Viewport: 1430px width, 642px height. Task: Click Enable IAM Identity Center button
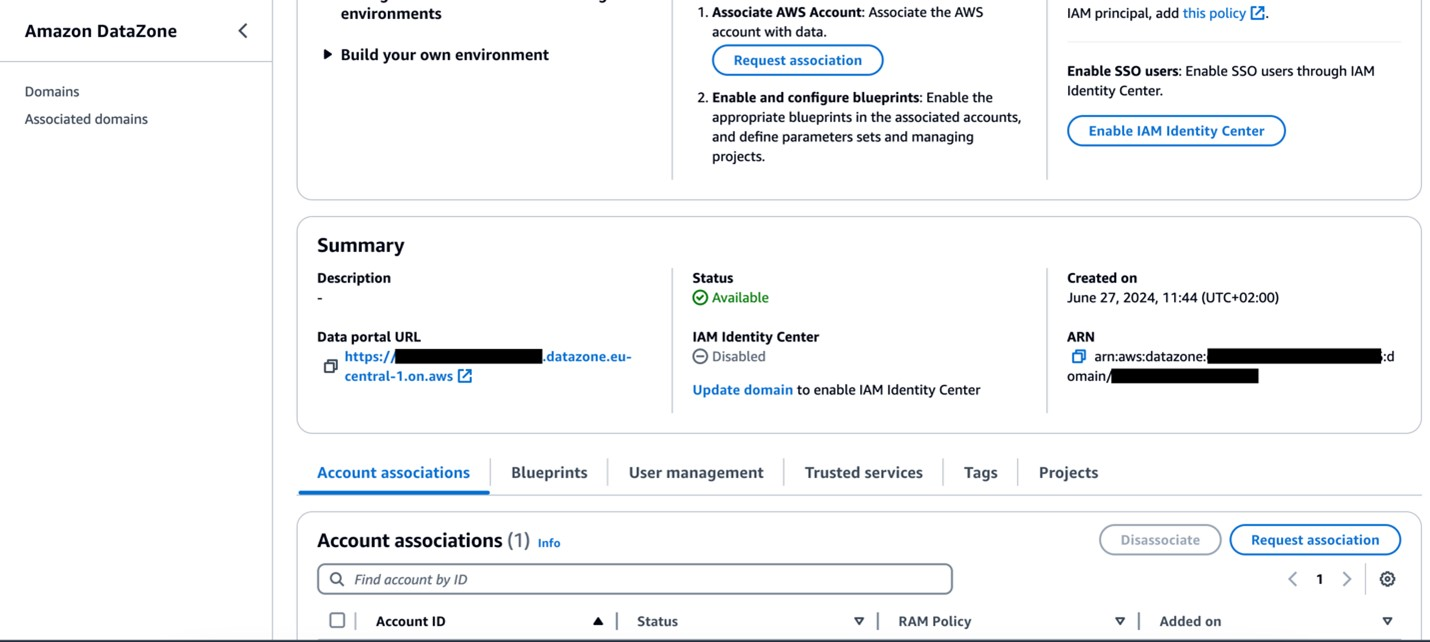(1176, 131)
